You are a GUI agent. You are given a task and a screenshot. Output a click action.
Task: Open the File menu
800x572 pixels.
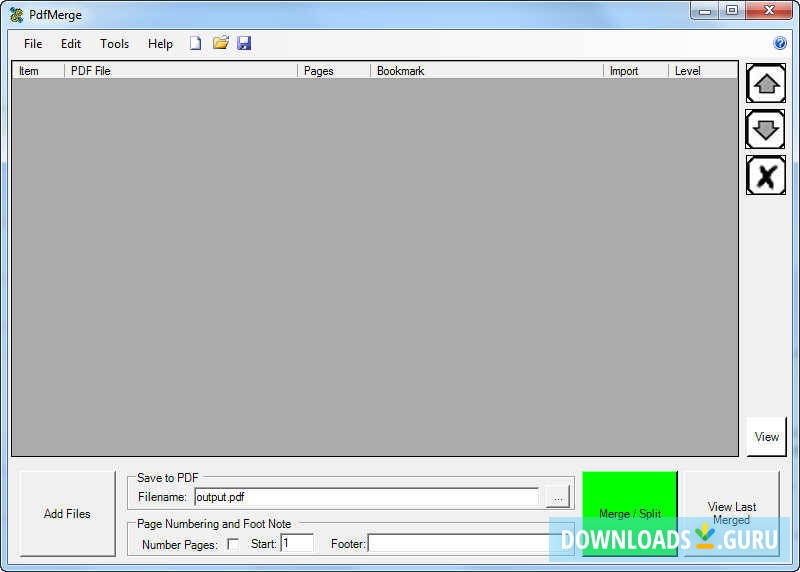(33, 44)
